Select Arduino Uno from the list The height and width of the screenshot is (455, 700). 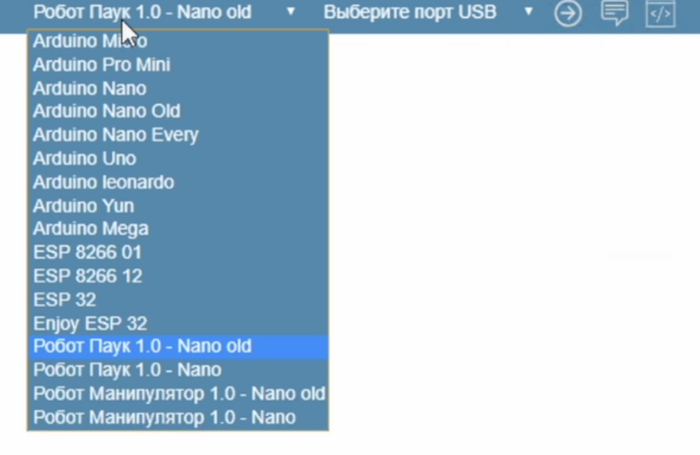click(84, 158)
